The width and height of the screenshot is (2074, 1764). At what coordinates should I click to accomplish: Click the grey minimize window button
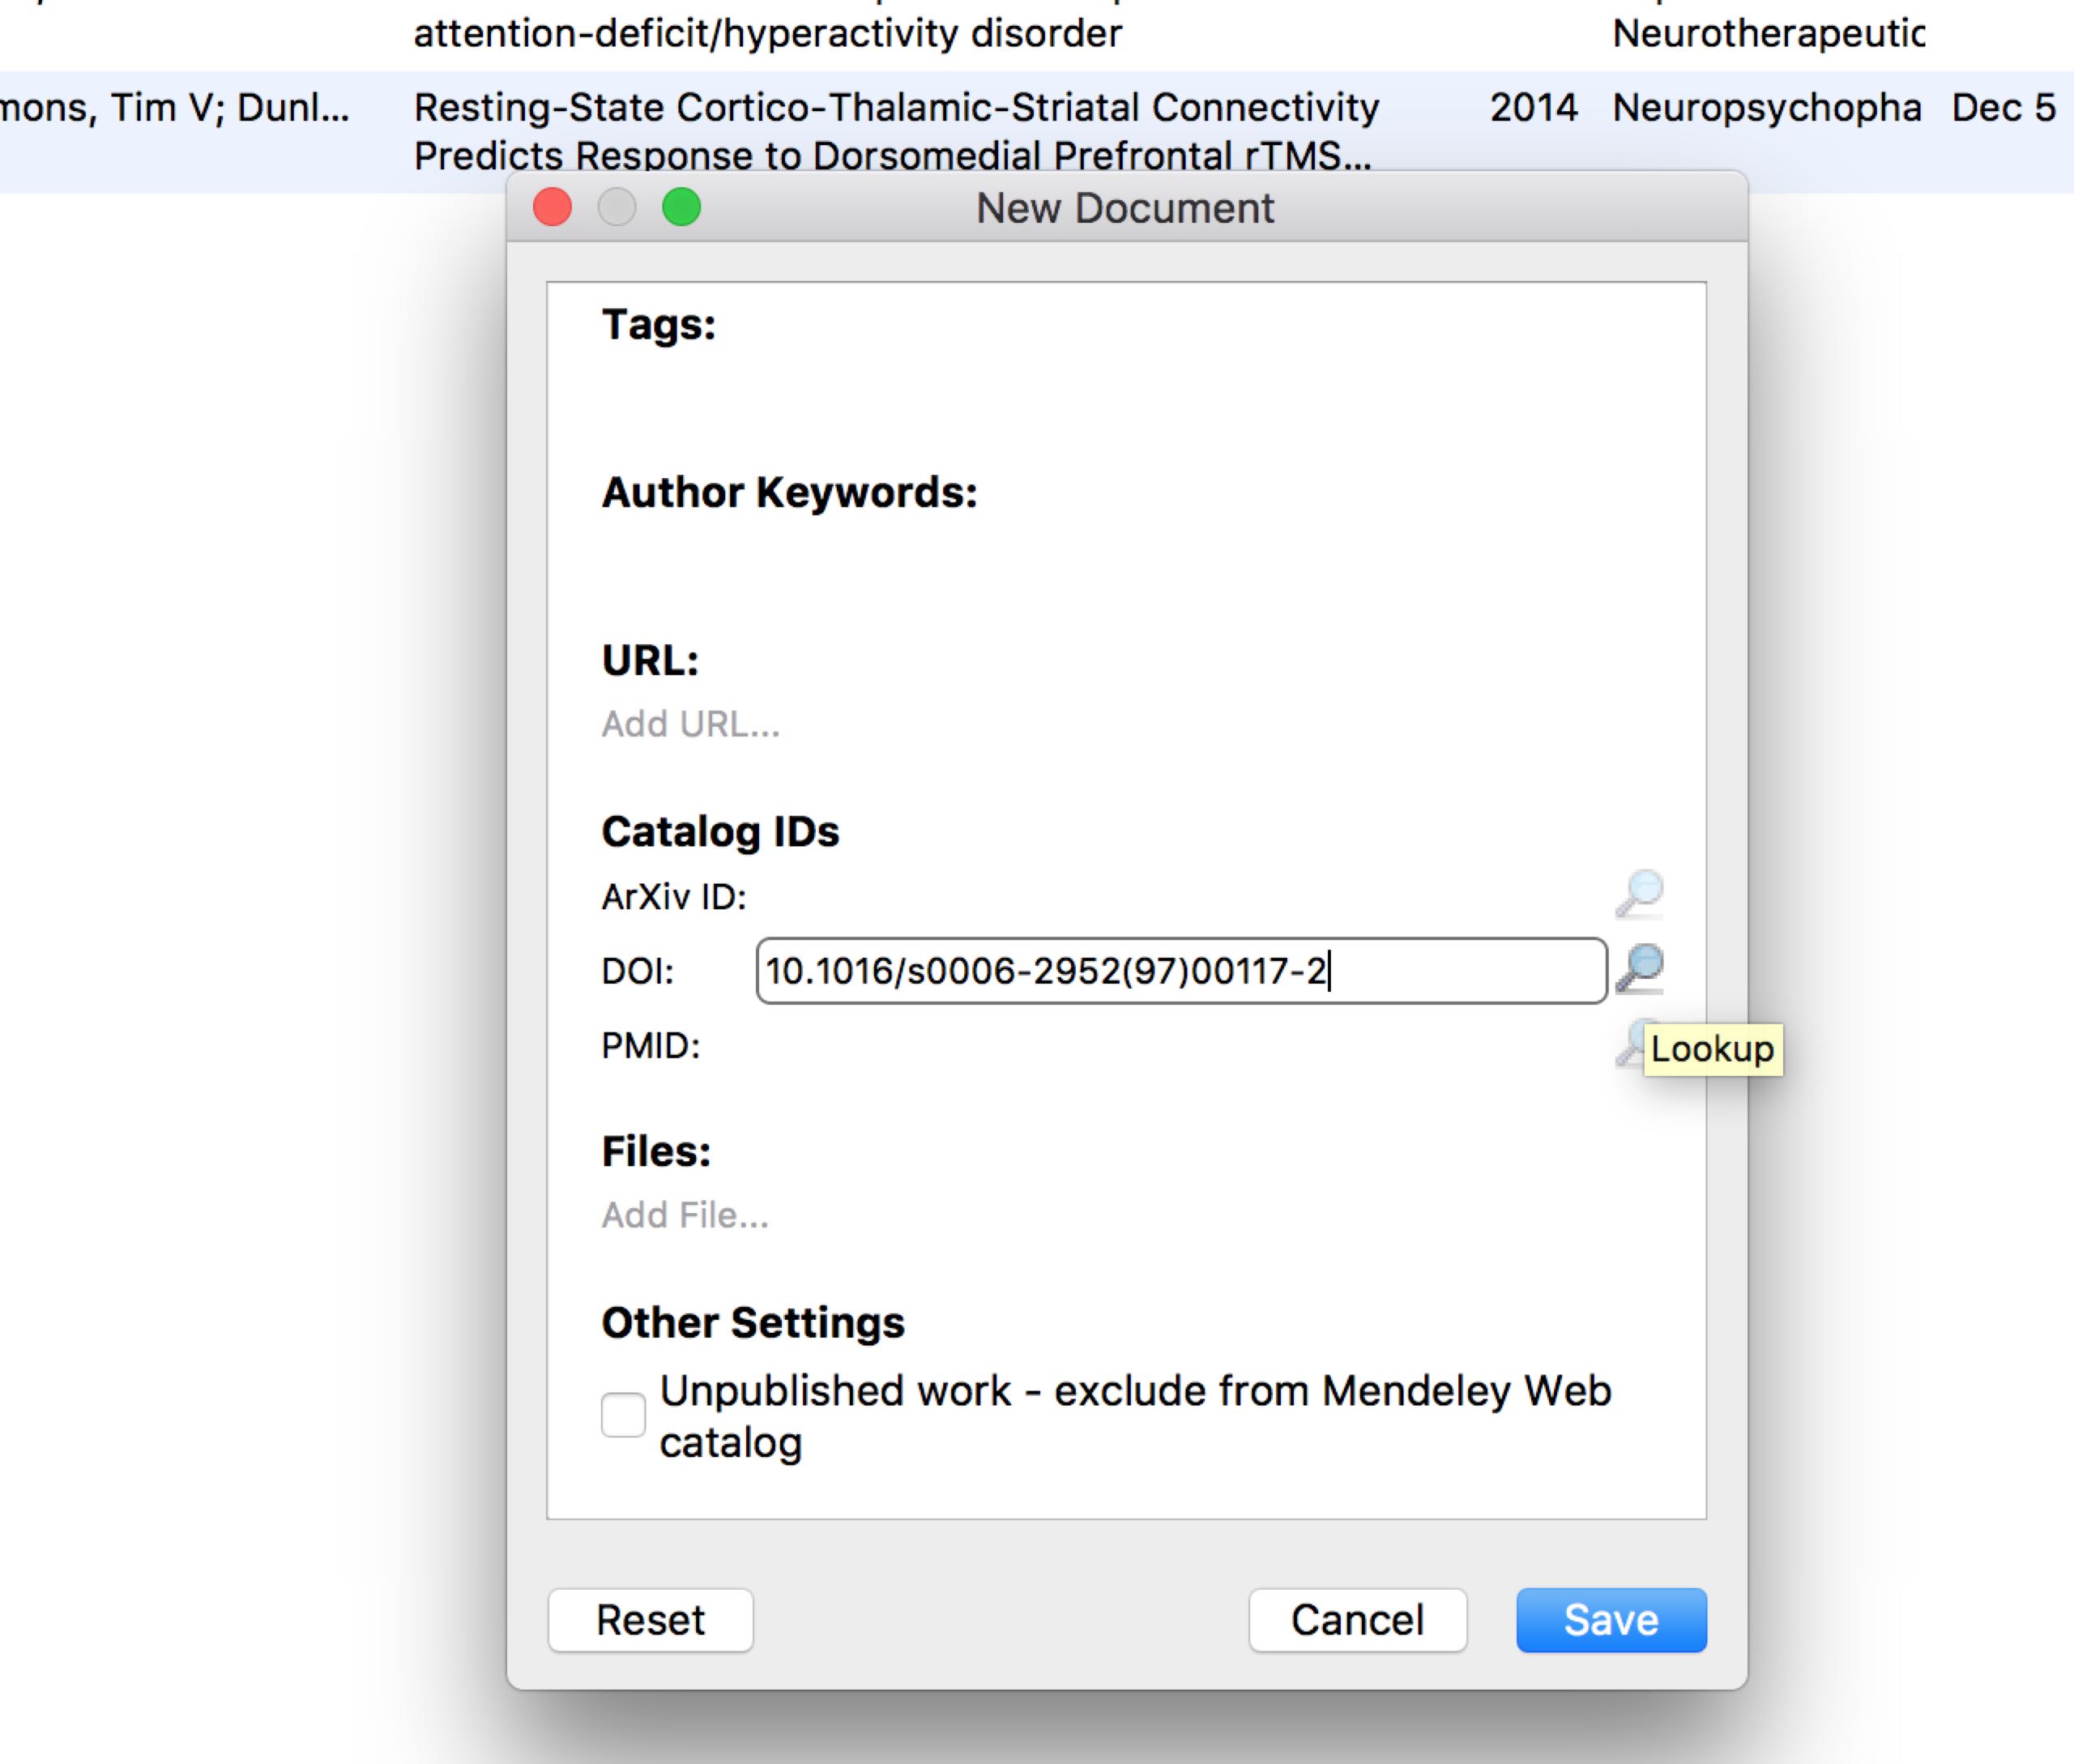pyautogui.click(x=617, y=208)
